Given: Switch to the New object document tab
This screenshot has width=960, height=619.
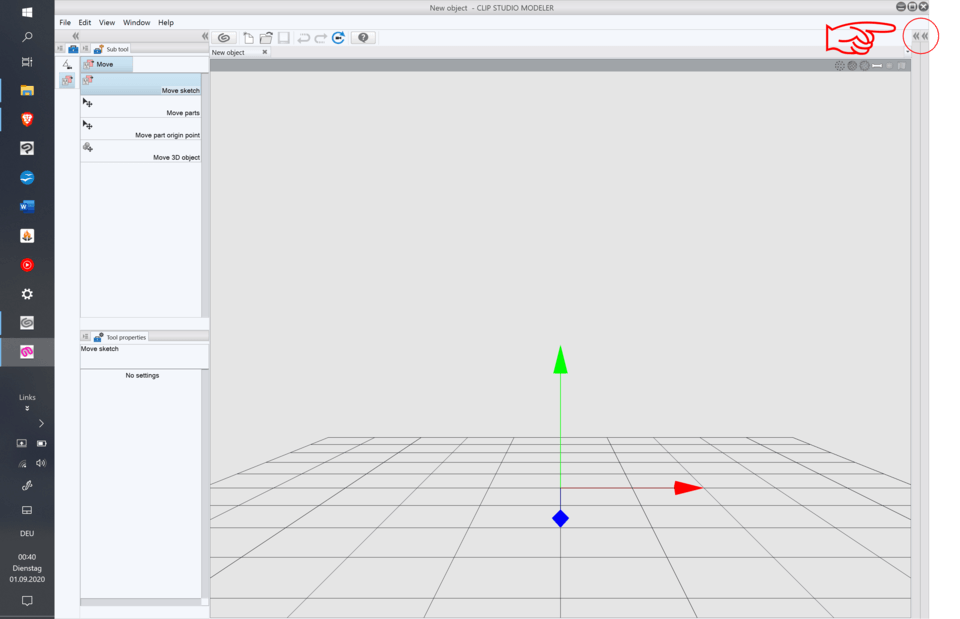Looking at the screenshot, I should (x=240, y=53).
